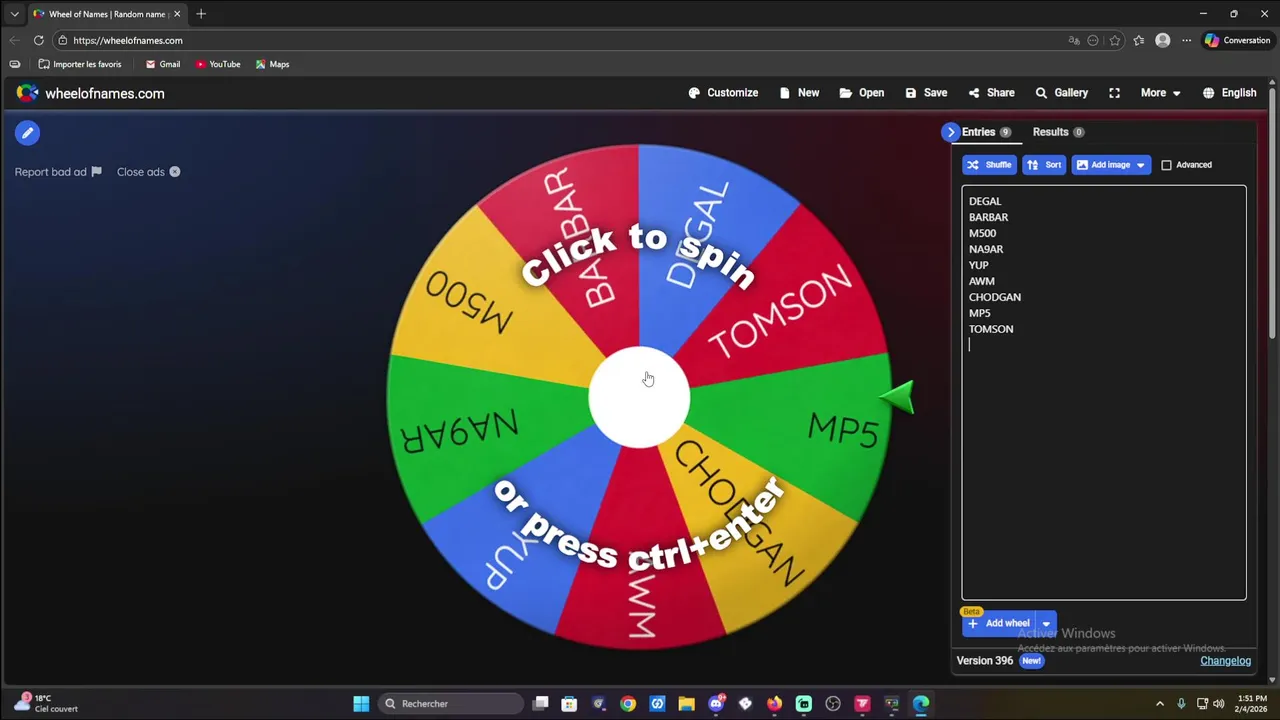
Task: Change language from English
Action: point(1229,93)
